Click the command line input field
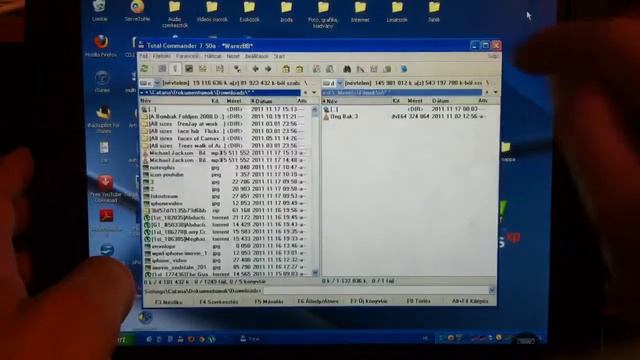This screenshot has height=360, width=640. 376,291
